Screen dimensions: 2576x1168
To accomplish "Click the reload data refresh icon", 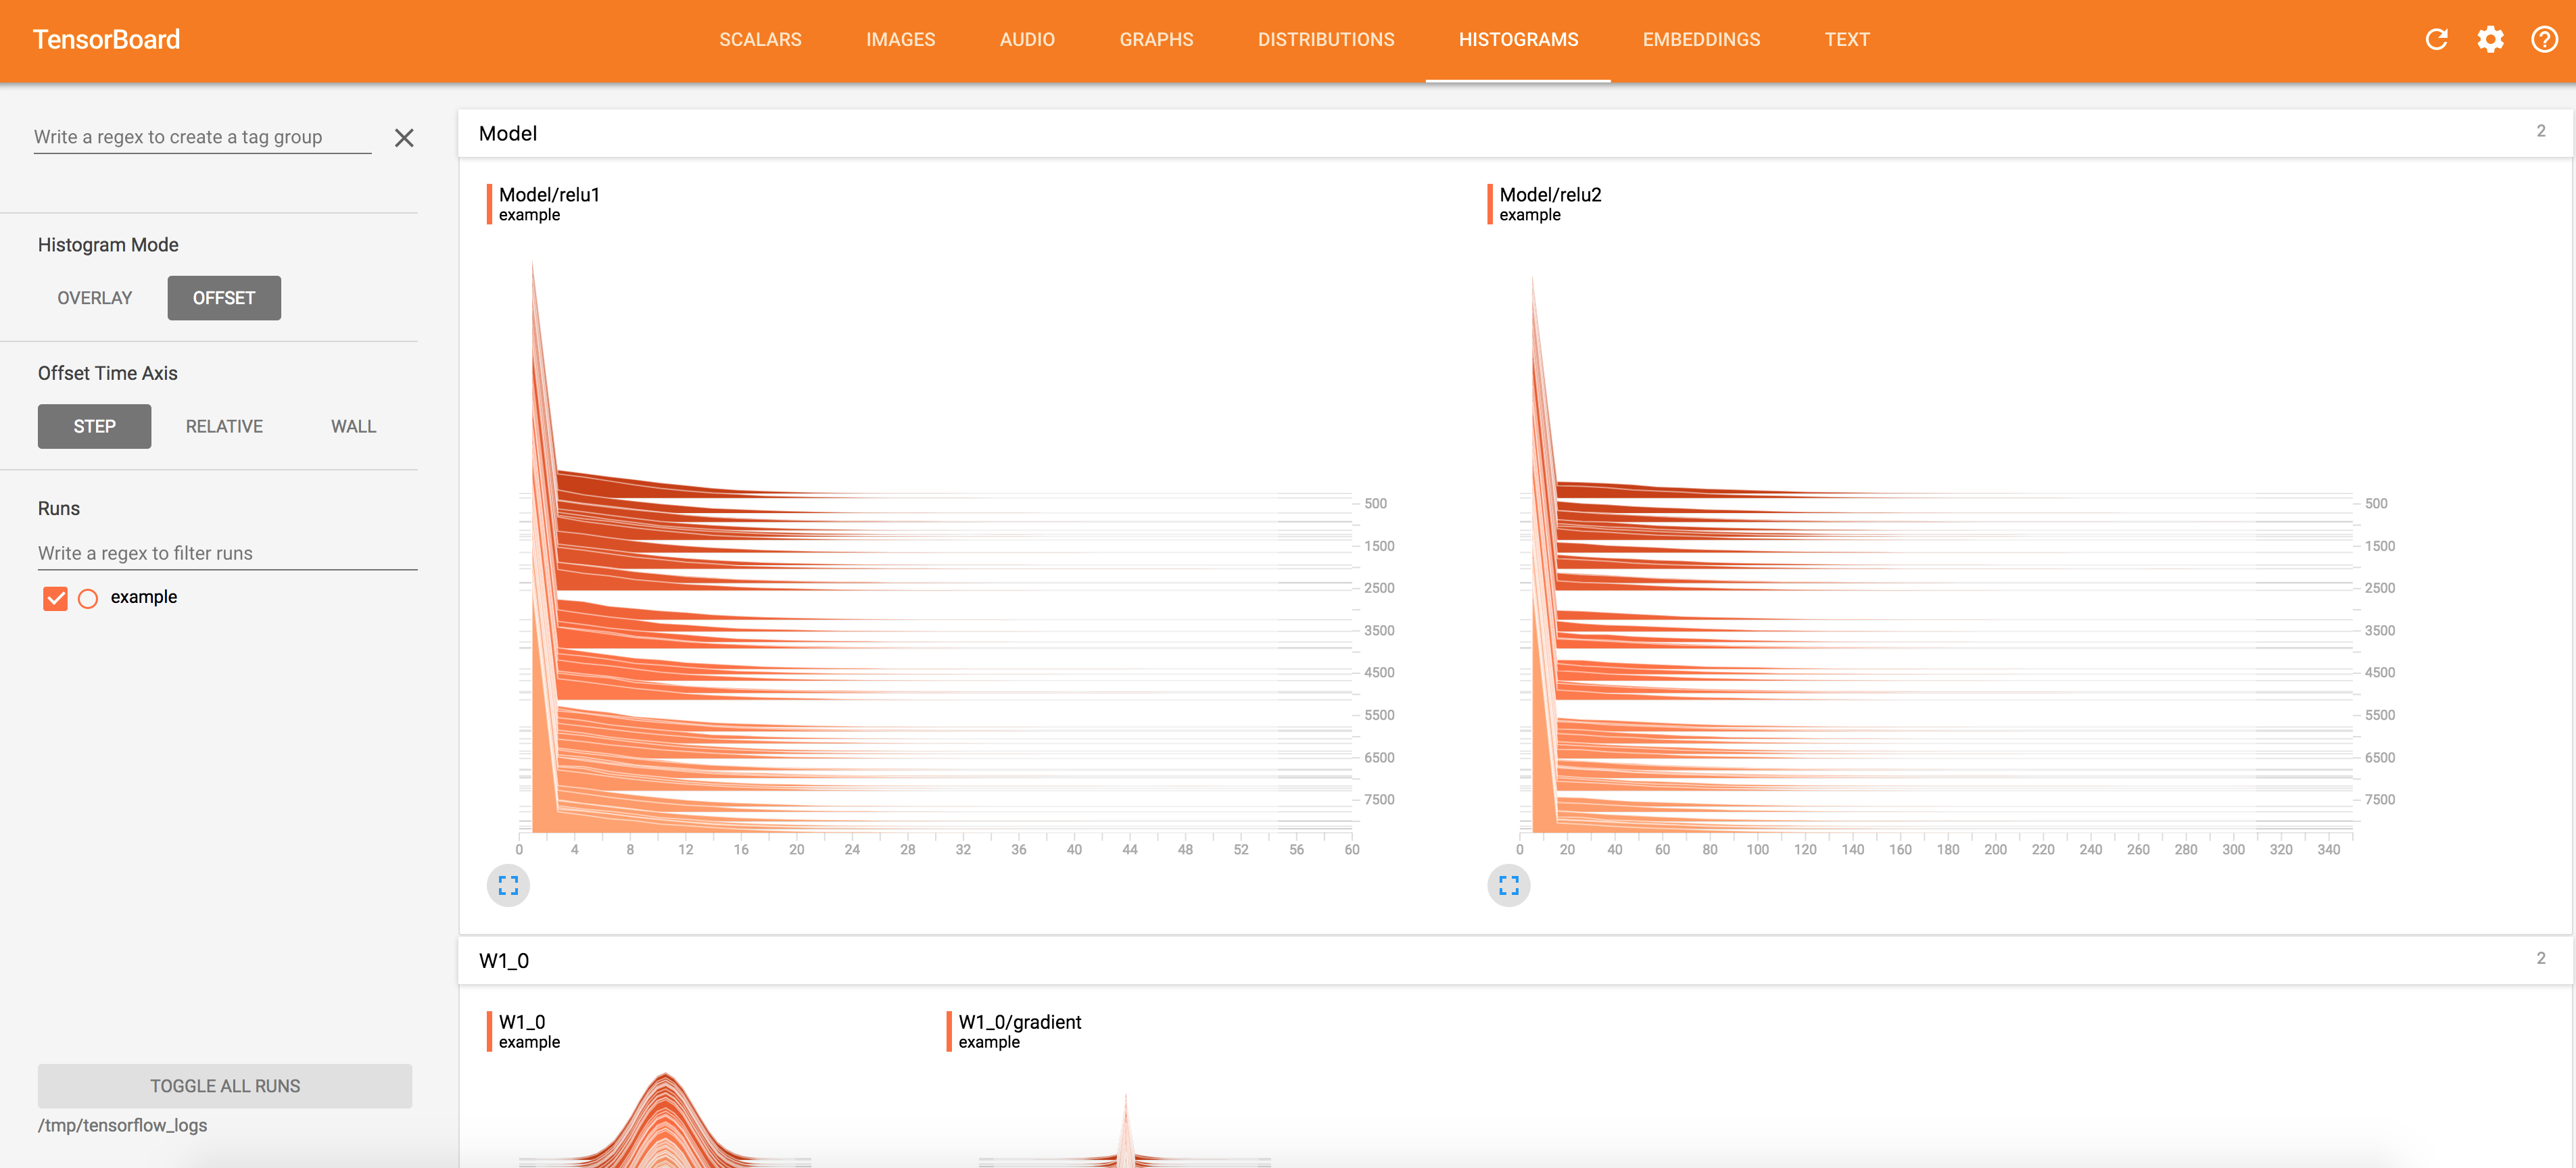I will coord(2436,39).
